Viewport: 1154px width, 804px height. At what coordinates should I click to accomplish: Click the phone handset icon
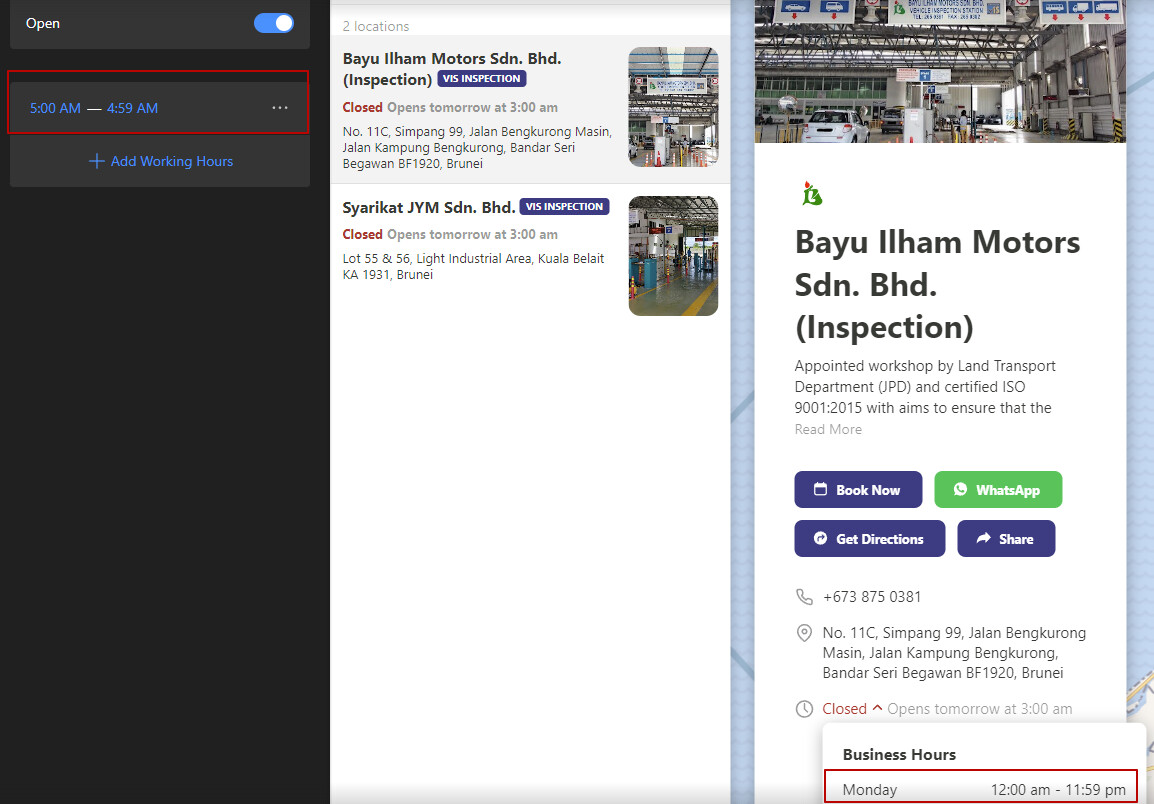(804, 597)
